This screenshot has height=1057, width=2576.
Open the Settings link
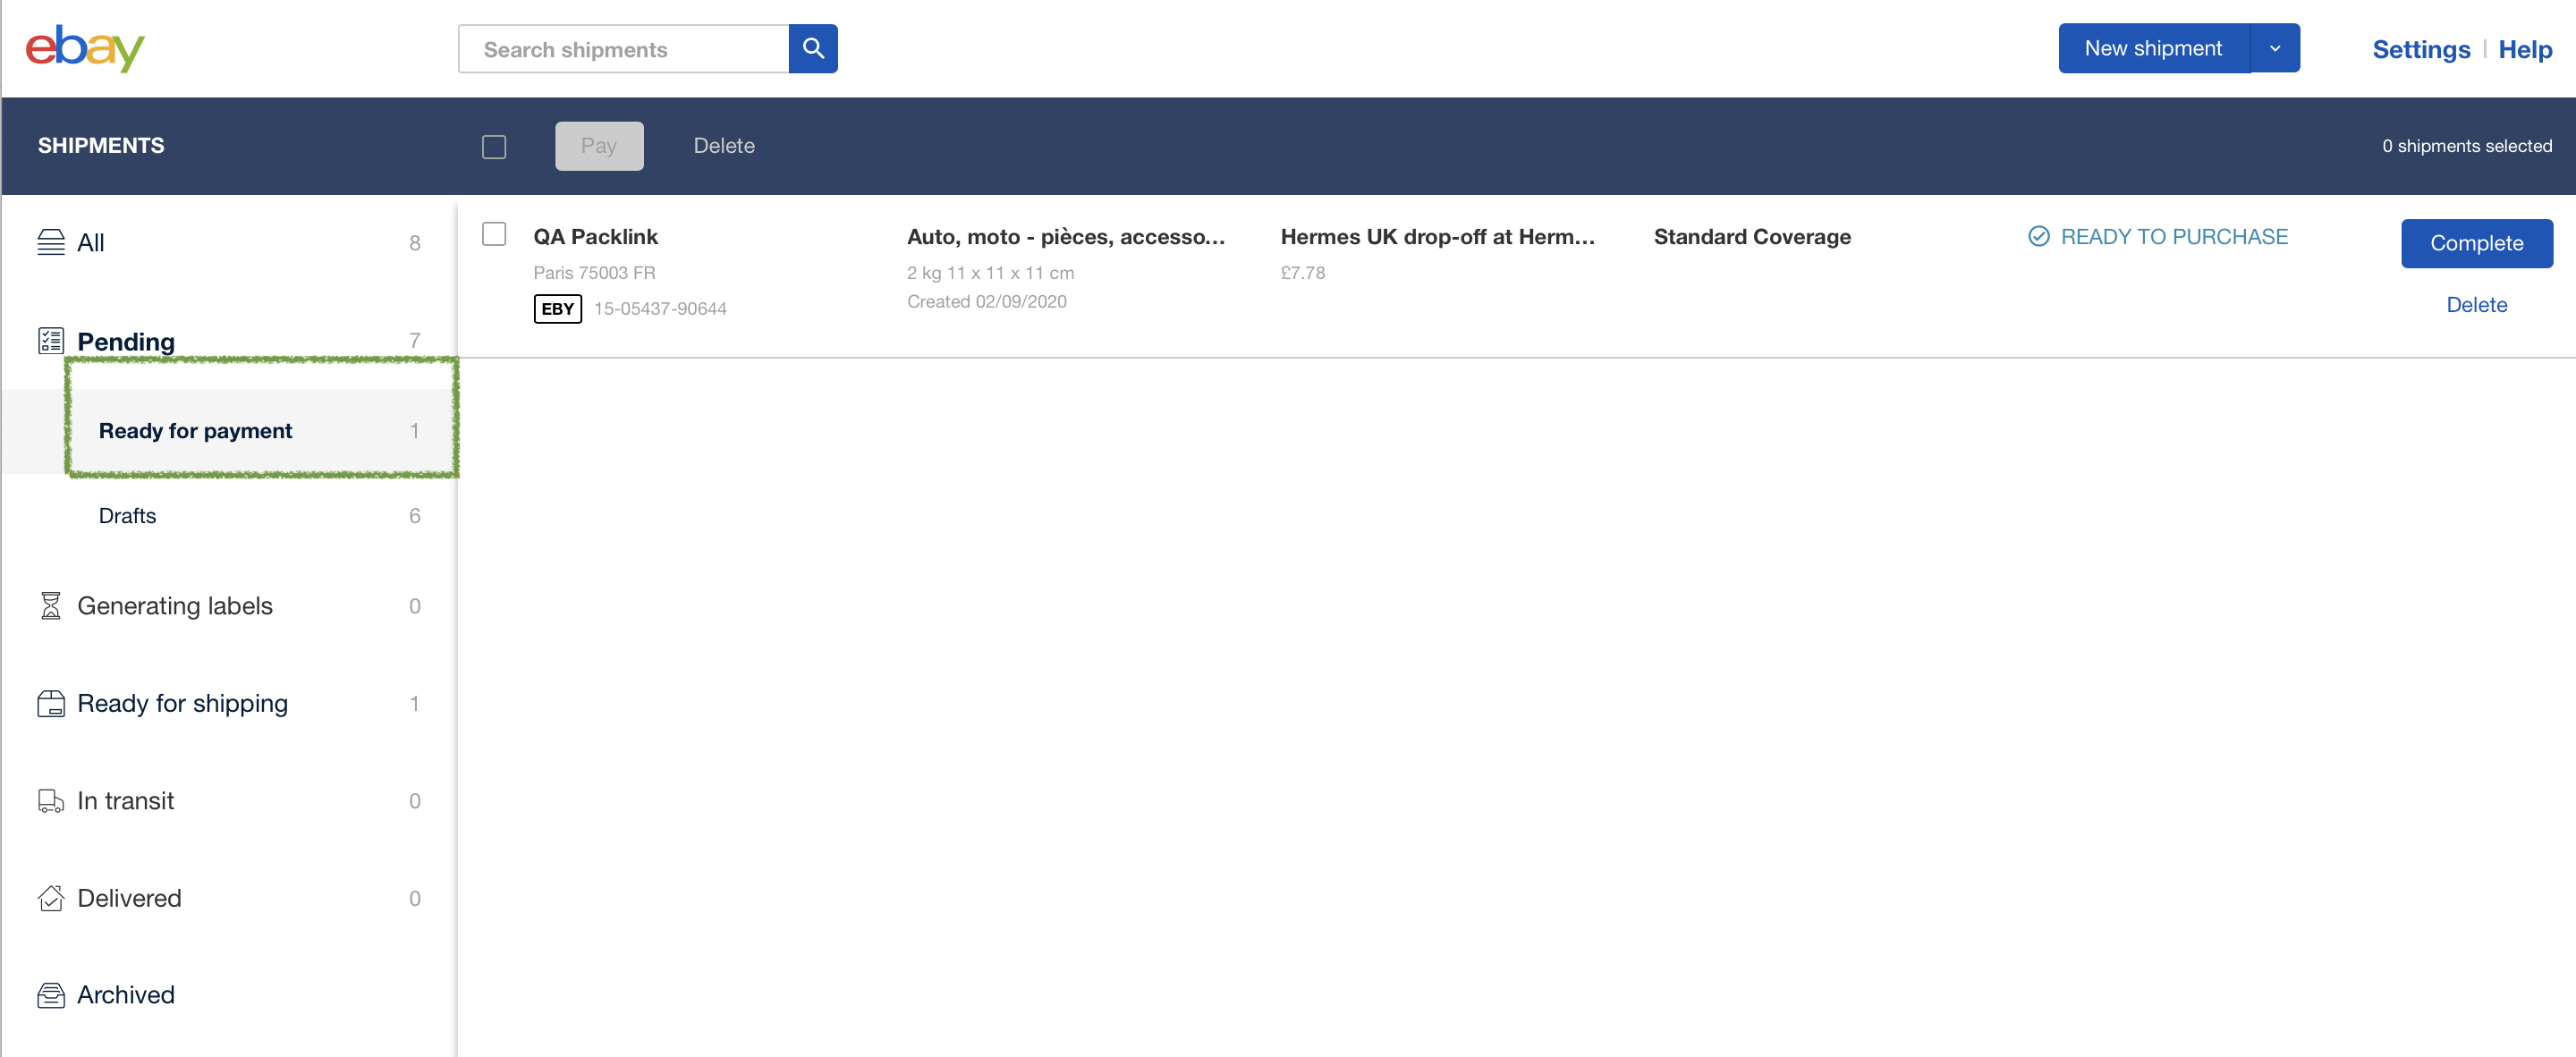(x=2421, y=49)
